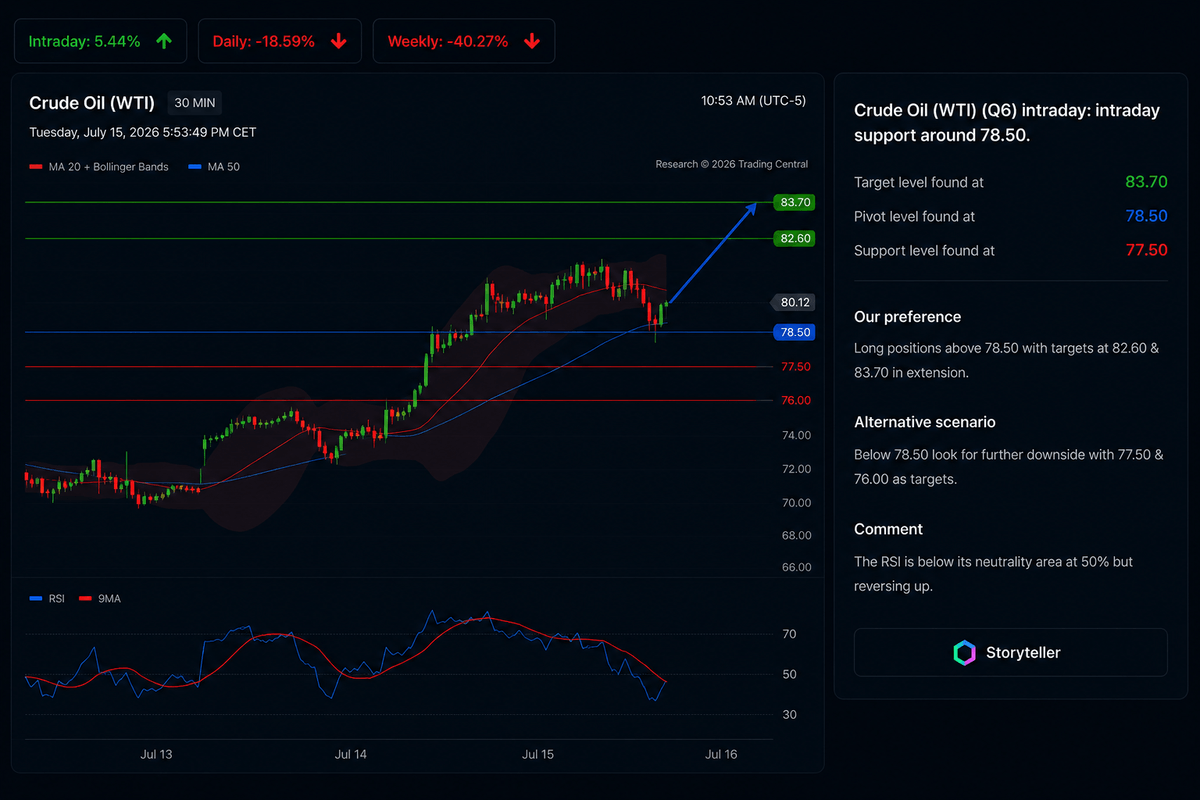Click the Research © 2026 Trading Central link
Screen dimensions: 1200x800
click(x=732, y=164)
